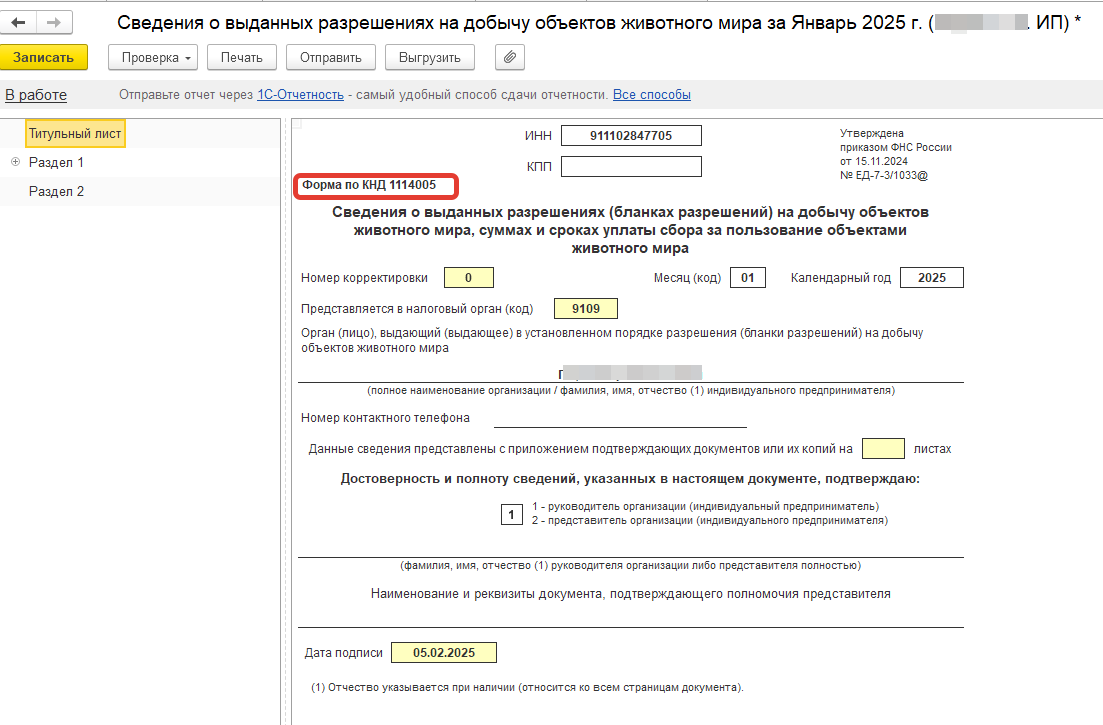Click the forward navigation arrow
The width and height of the screenshot is (1103, 725).
click(x=54, y=21)
